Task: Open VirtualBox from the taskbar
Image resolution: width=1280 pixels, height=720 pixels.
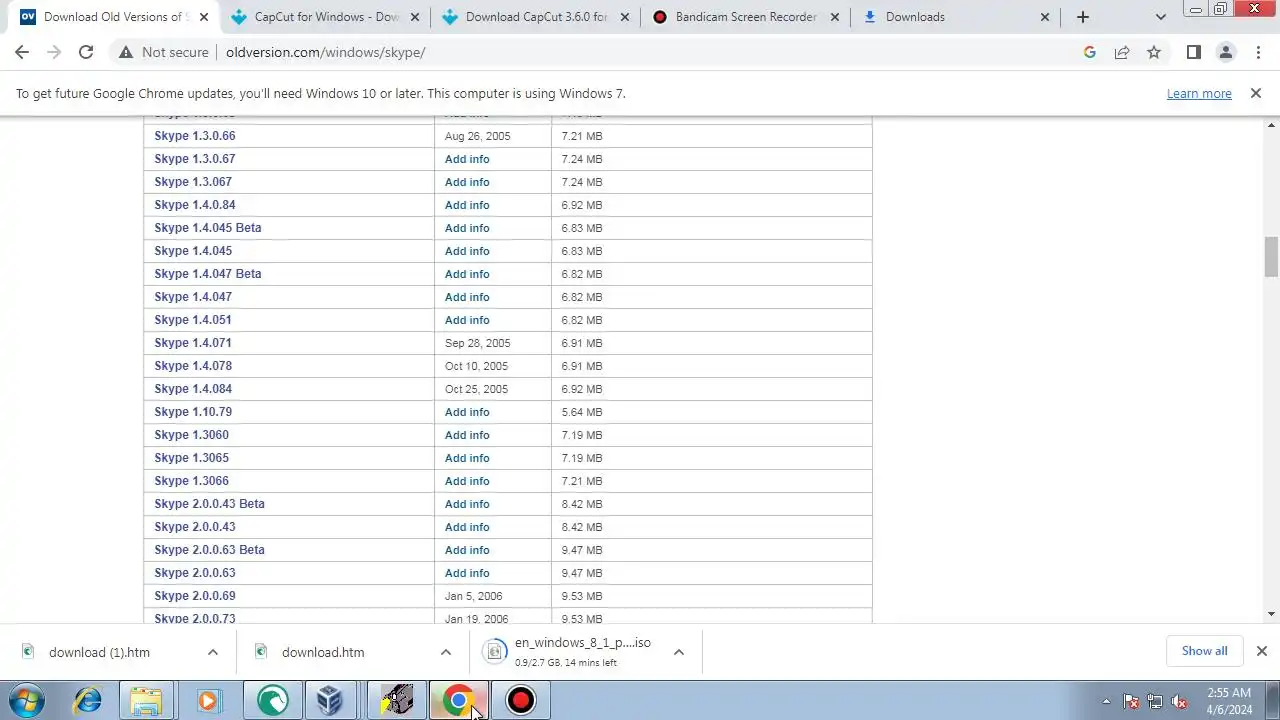Action: (x=331, y=700)
